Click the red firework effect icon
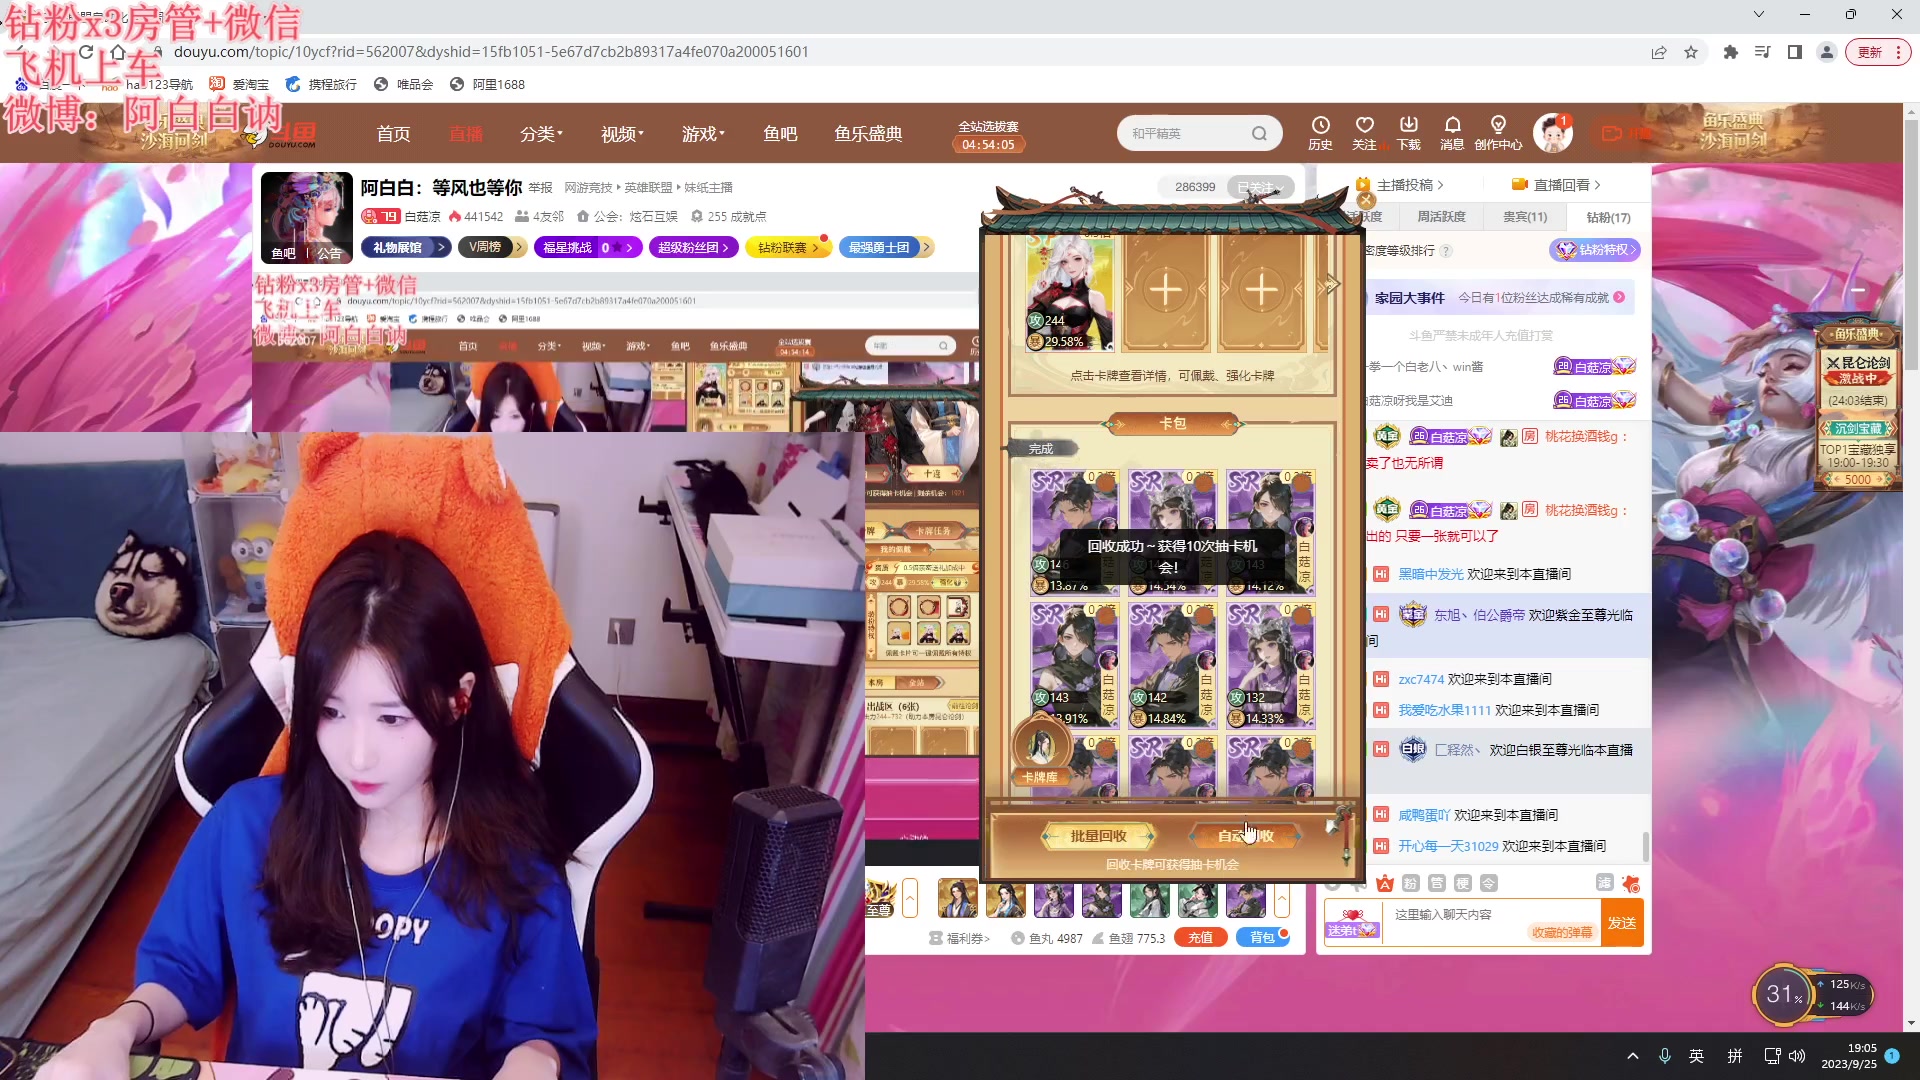1920x1080 pixels. pos(1633,883)
